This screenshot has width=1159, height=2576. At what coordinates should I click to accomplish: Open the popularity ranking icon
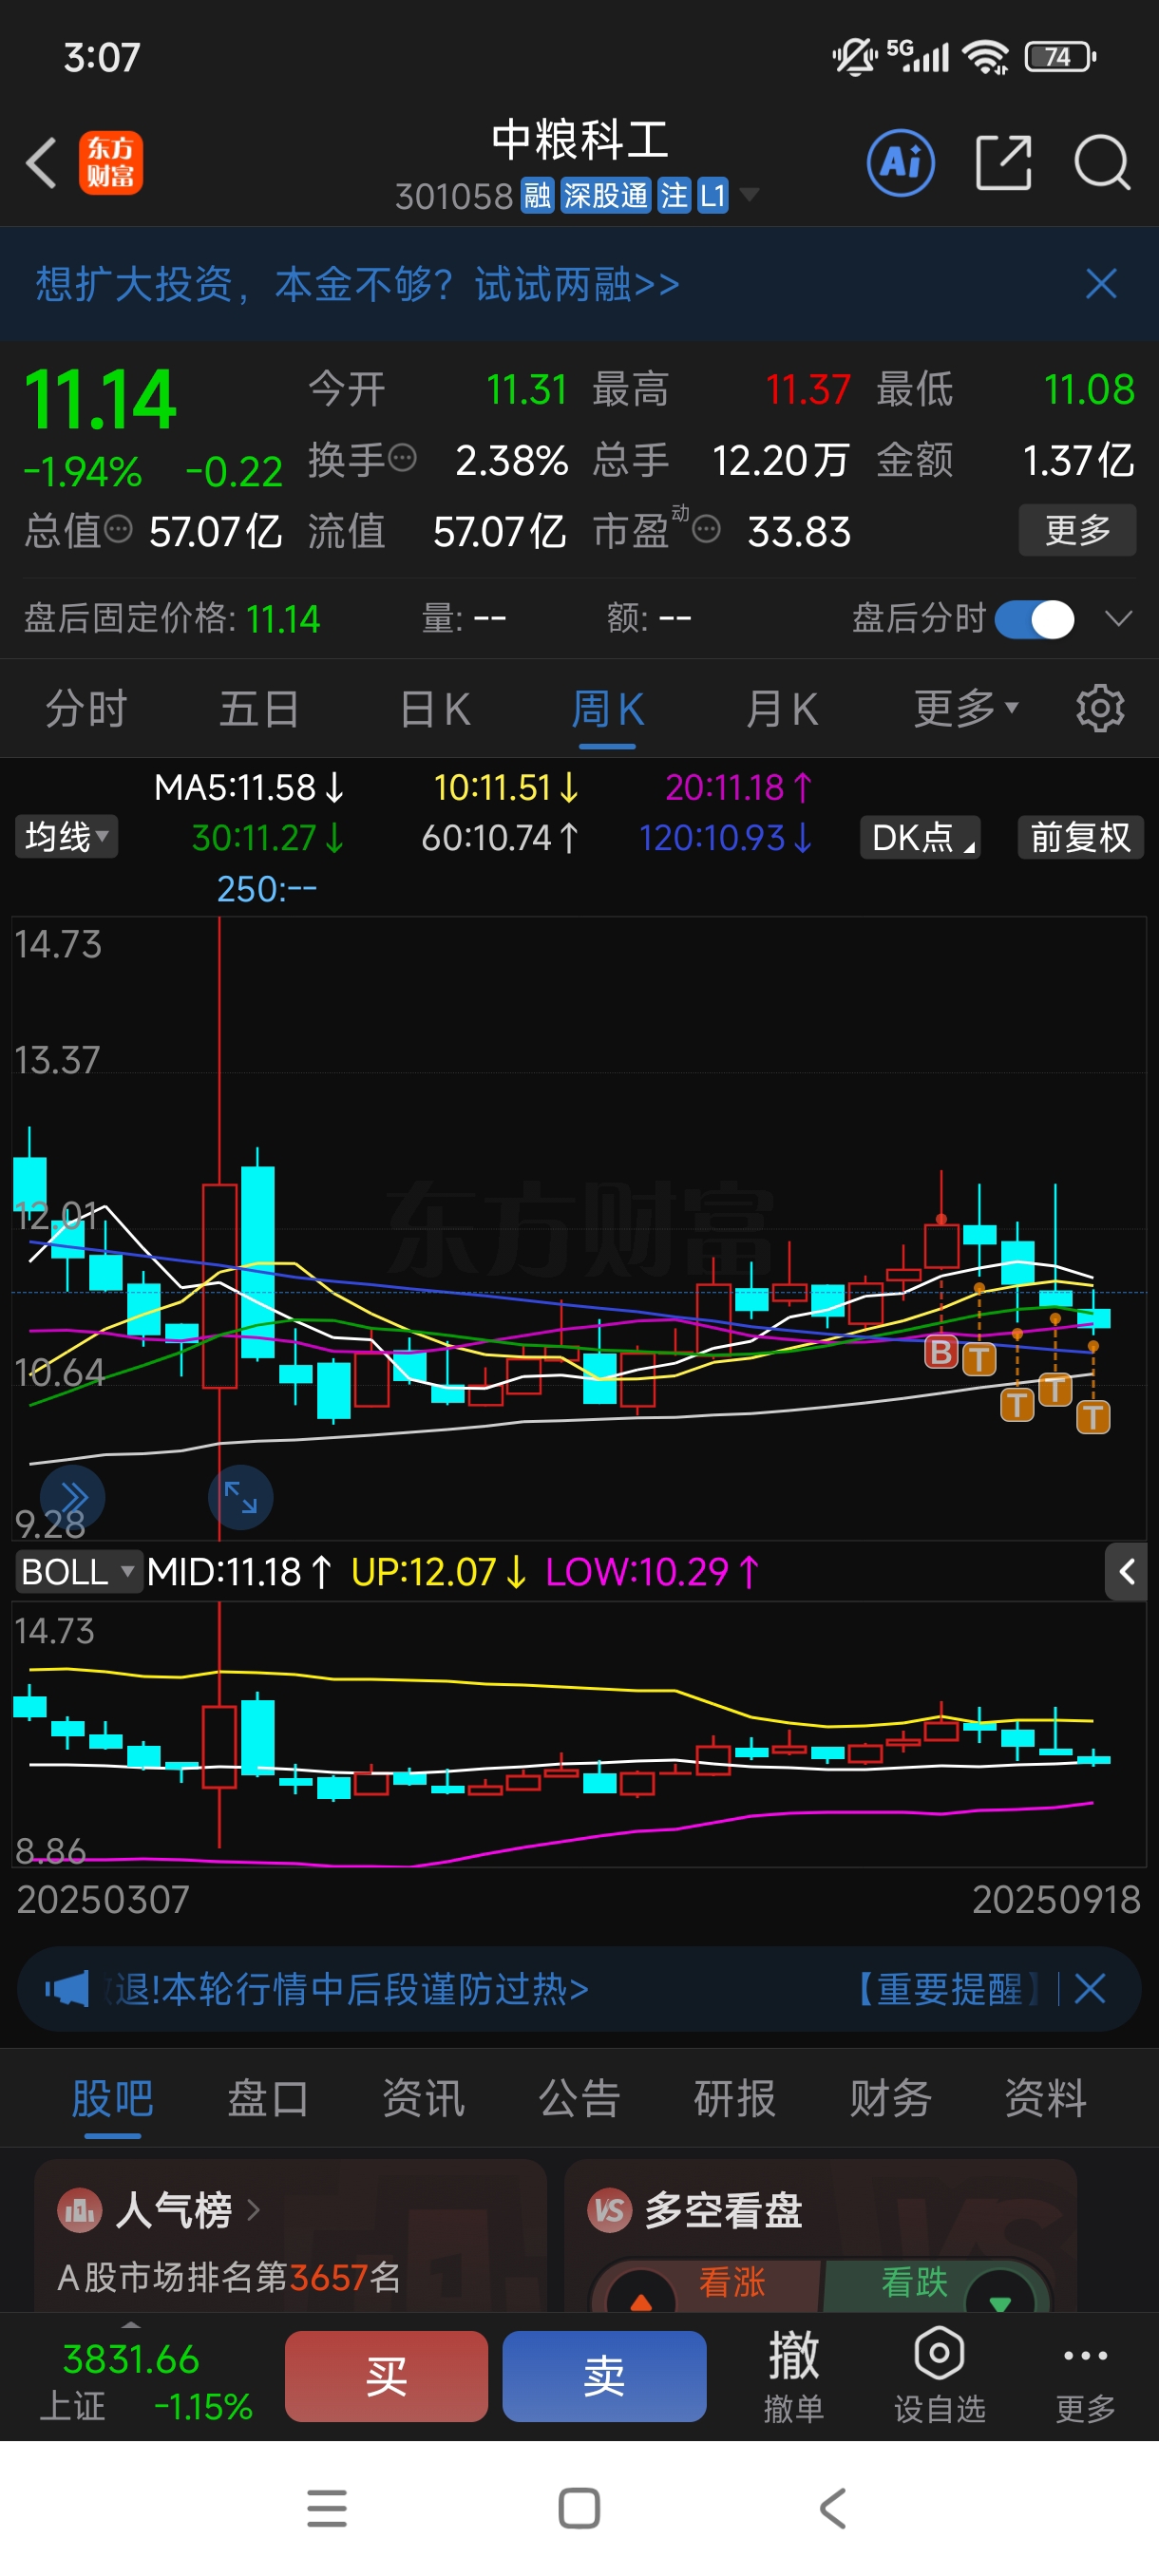pos(79,2210)
